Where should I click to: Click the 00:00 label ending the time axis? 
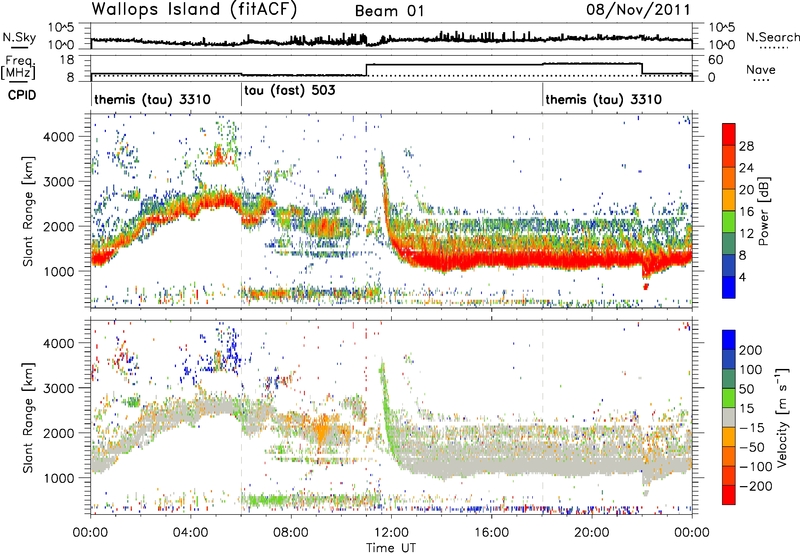[692, 533]
